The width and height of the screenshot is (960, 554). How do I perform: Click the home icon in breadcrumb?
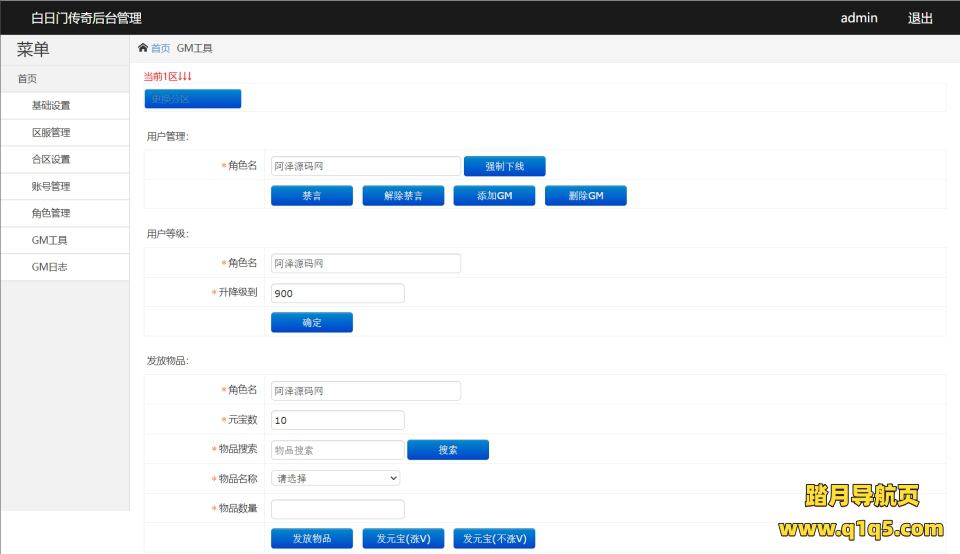click(x=143, y=48)
